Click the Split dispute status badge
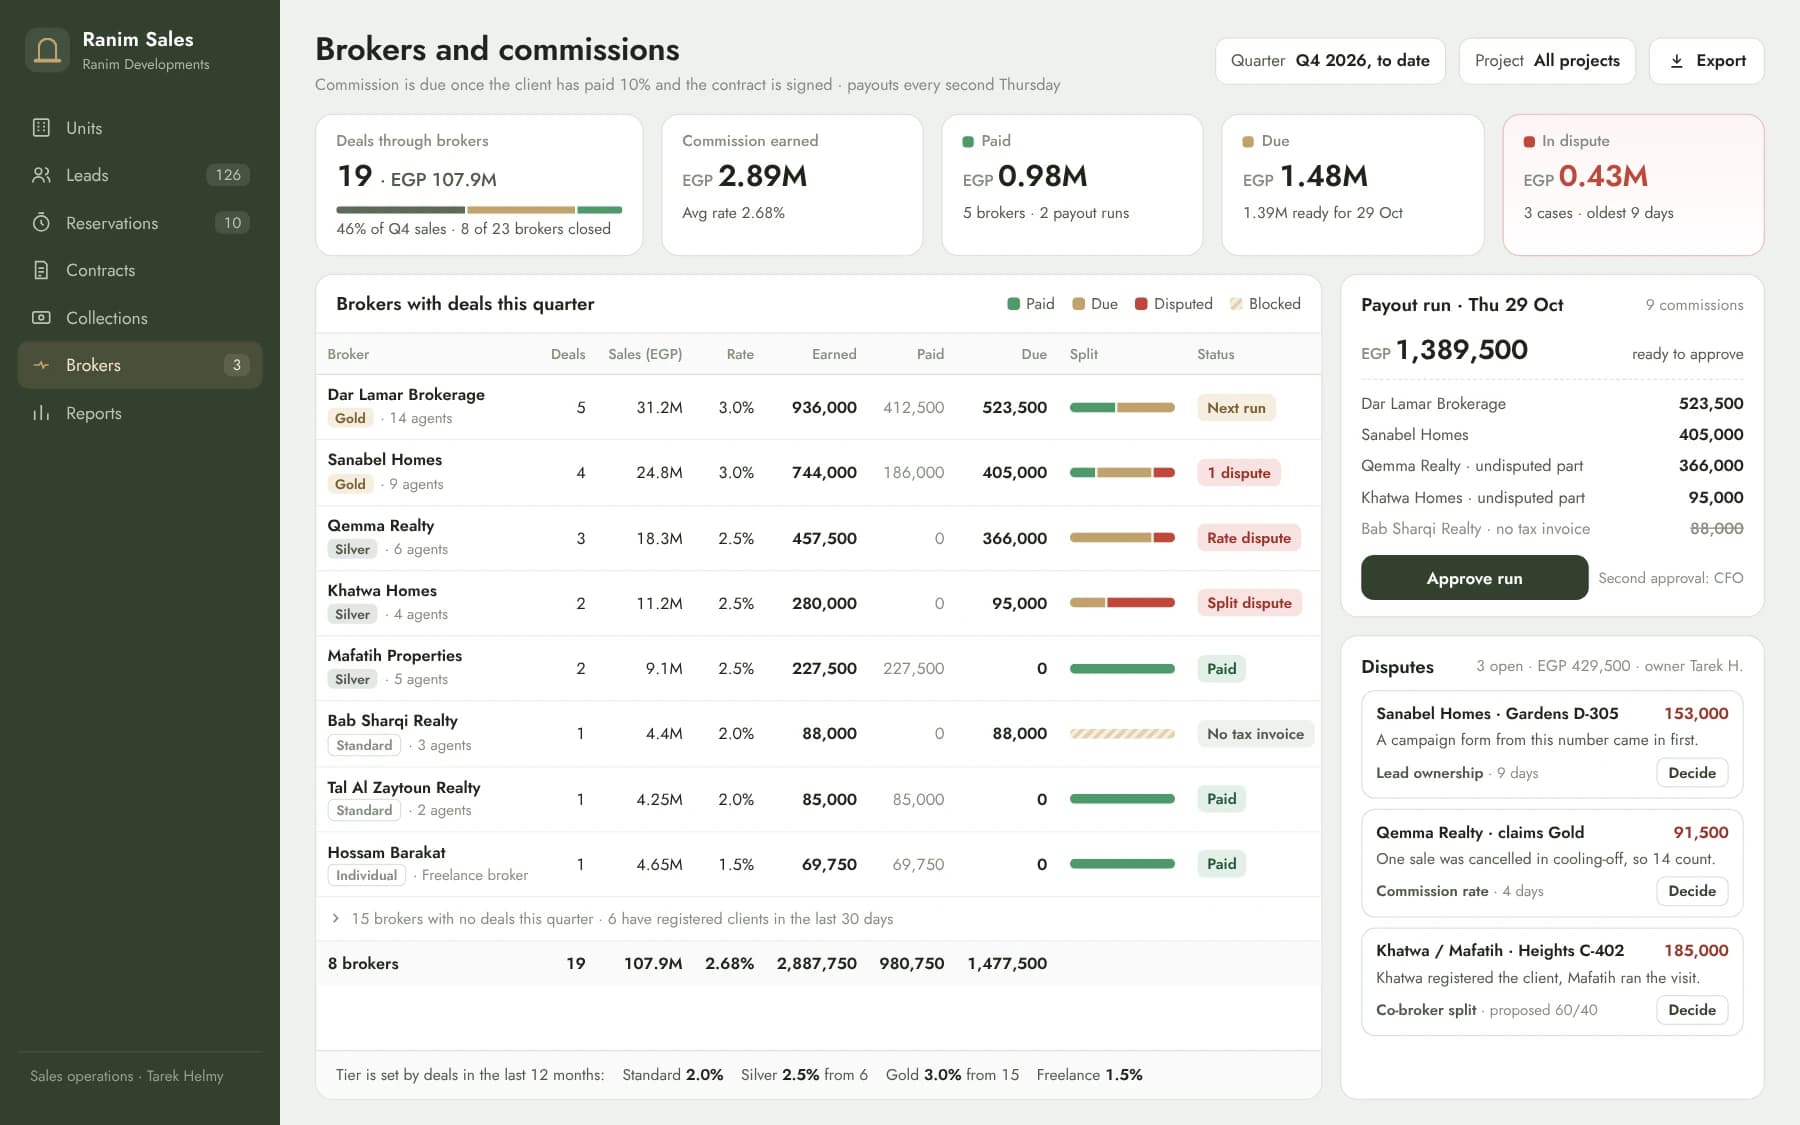Screen dimensions: 1800x1125 click(1249, 603)
